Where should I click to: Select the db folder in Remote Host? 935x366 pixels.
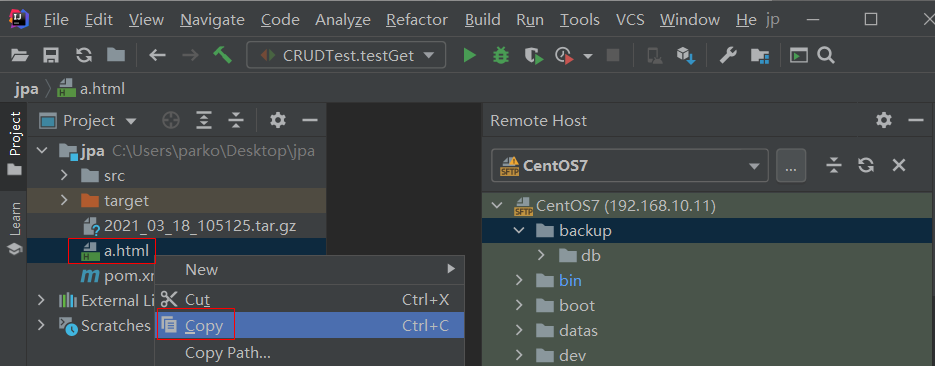[708, 256]
